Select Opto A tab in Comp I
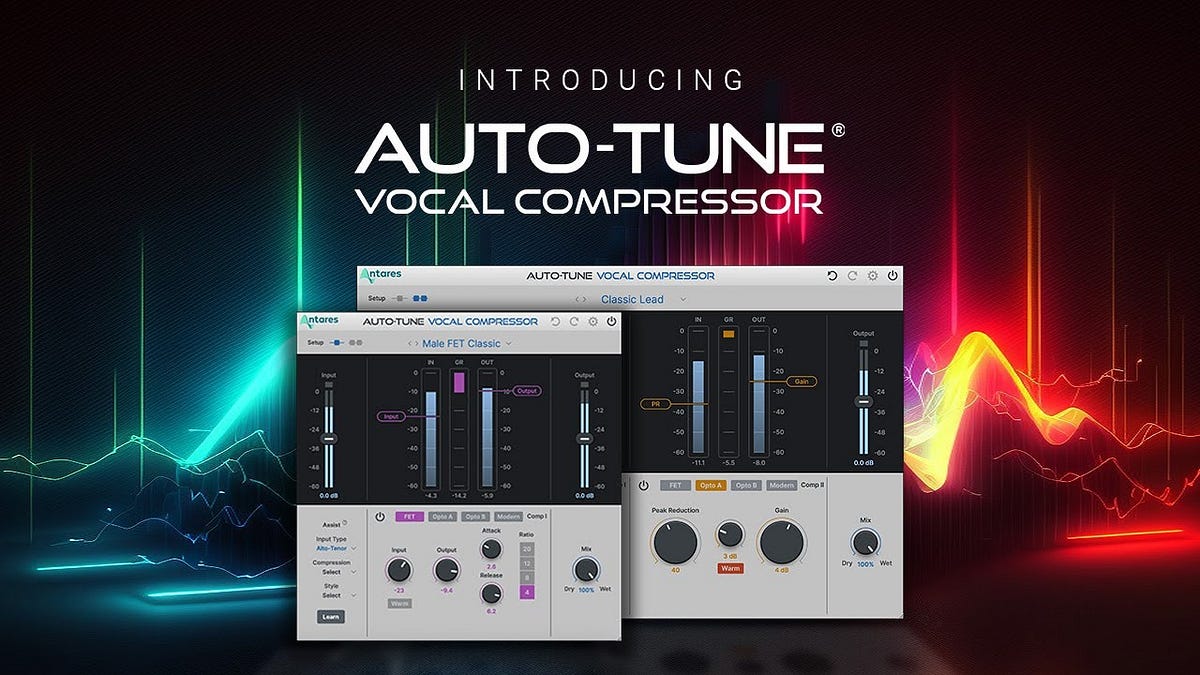The width and height of the screenshot is (1200, 675). pyautogui.click(x=442, y=517)
